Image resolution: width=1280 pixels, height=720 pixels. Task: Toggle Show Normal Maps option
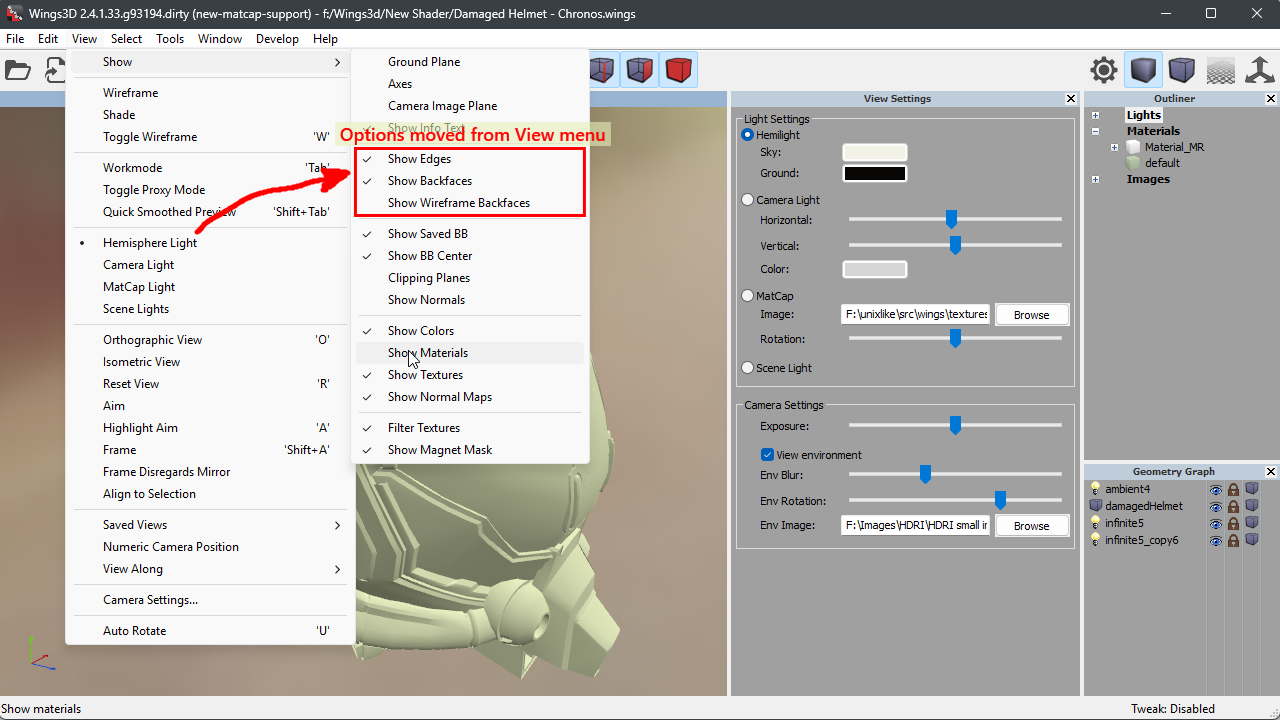click(x=470, y=397)
